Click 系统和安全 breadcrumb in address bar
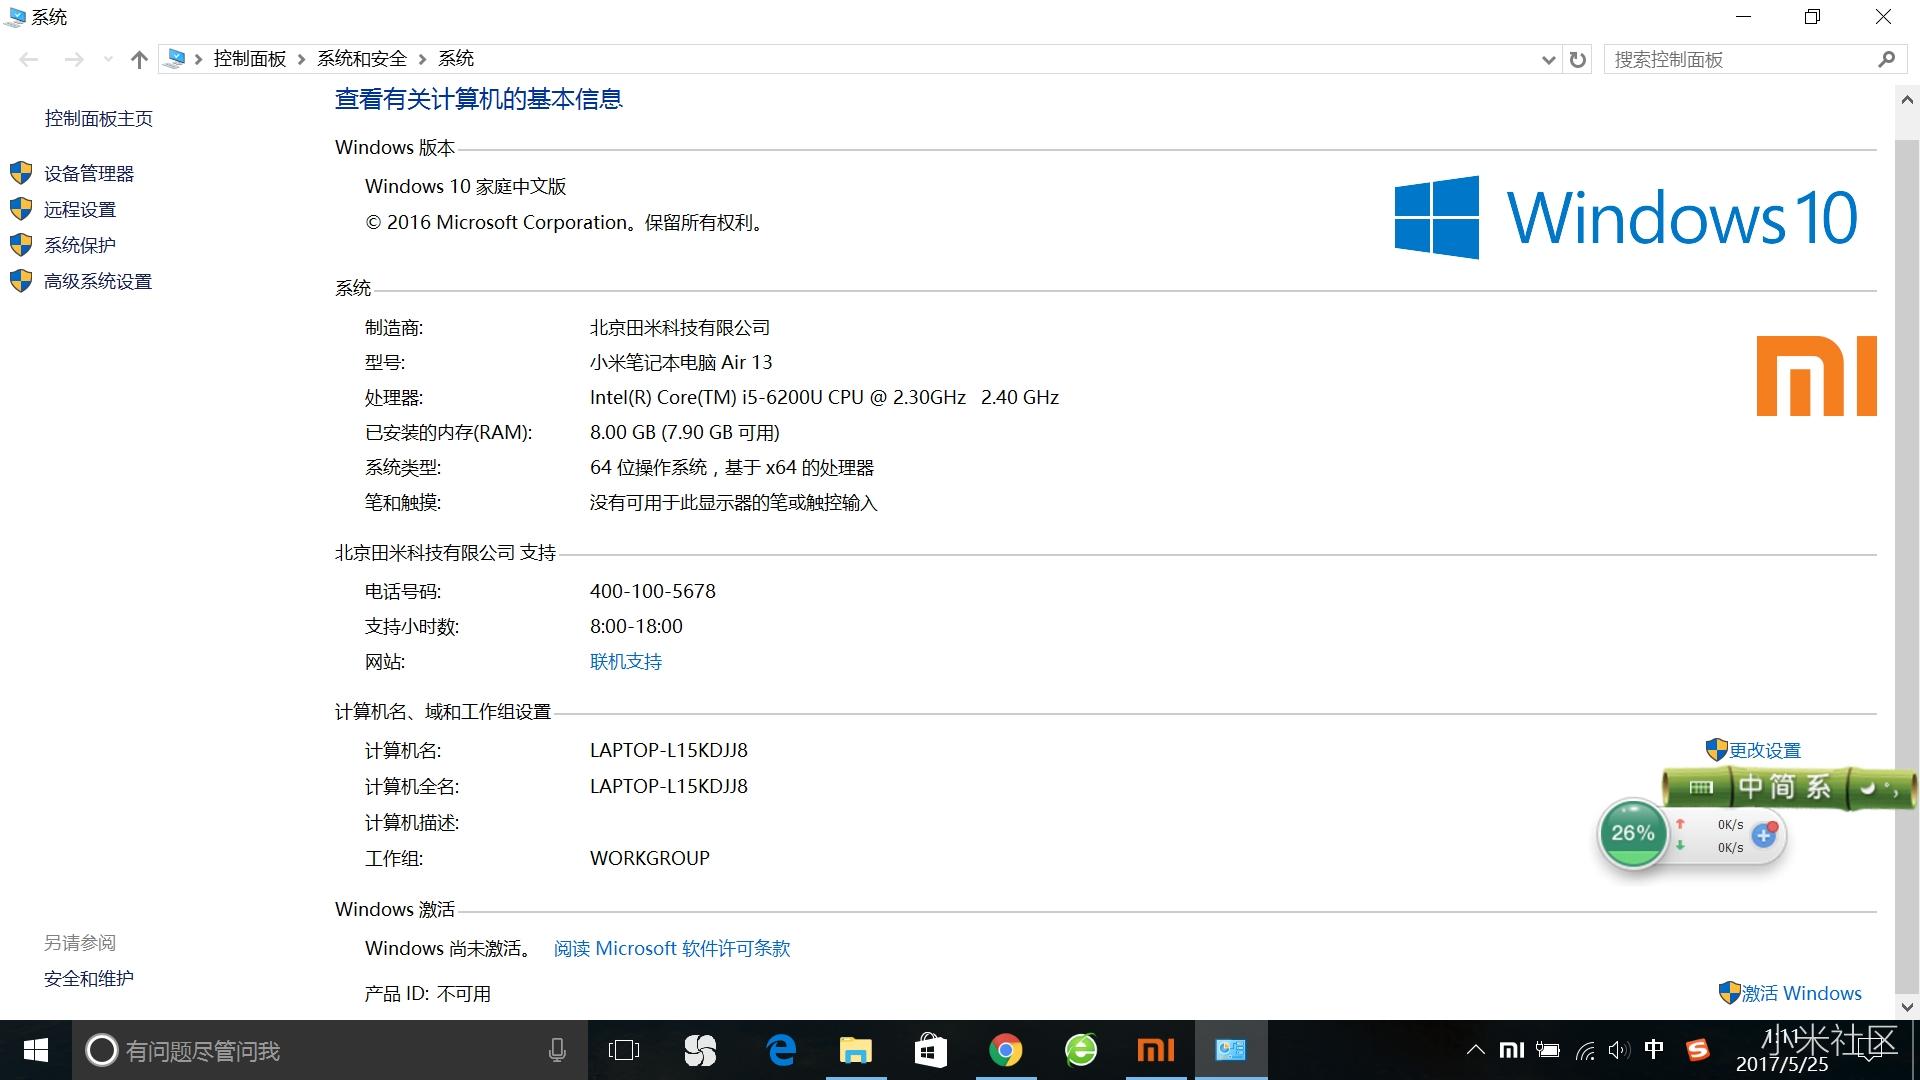This screenshot has height=1080, width=1920. pyautogui.click(x=362, y=59)
